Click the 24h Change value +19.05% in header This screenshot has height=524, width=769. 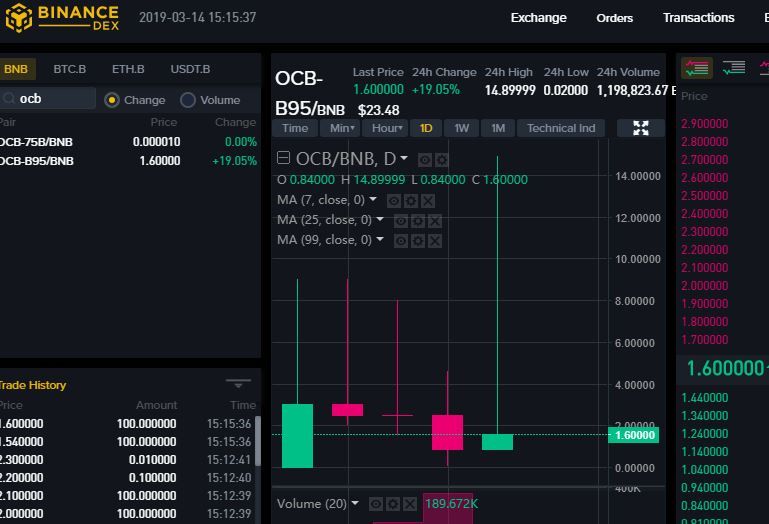[436, 90]
